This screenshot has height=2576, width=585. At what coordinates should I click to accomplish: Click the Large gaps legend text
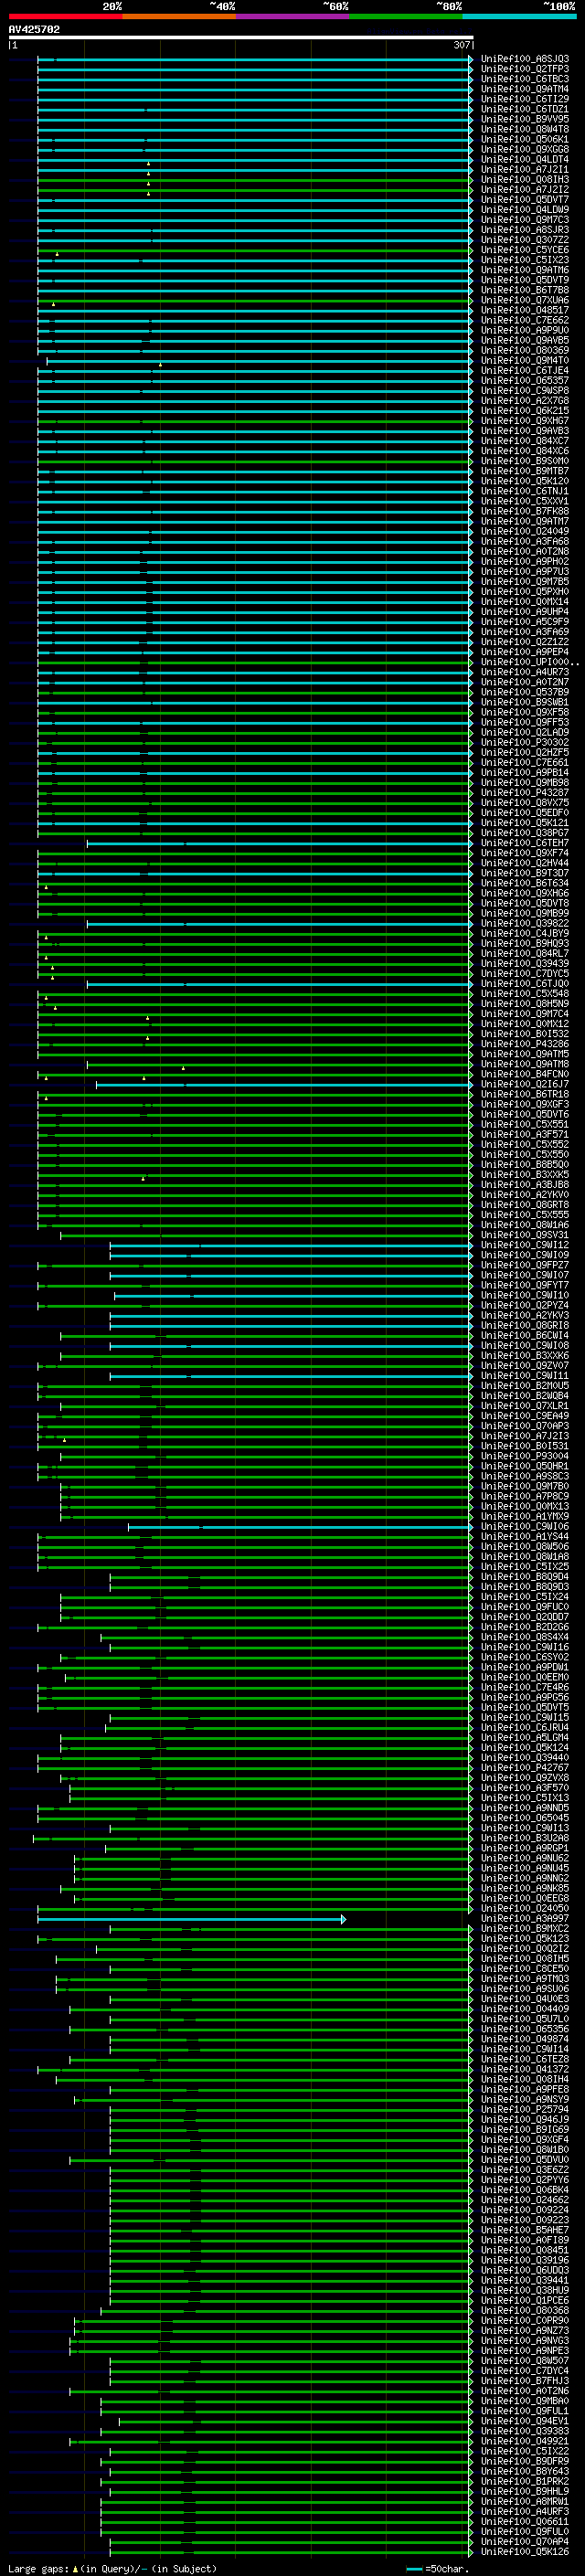(112, 2568)
